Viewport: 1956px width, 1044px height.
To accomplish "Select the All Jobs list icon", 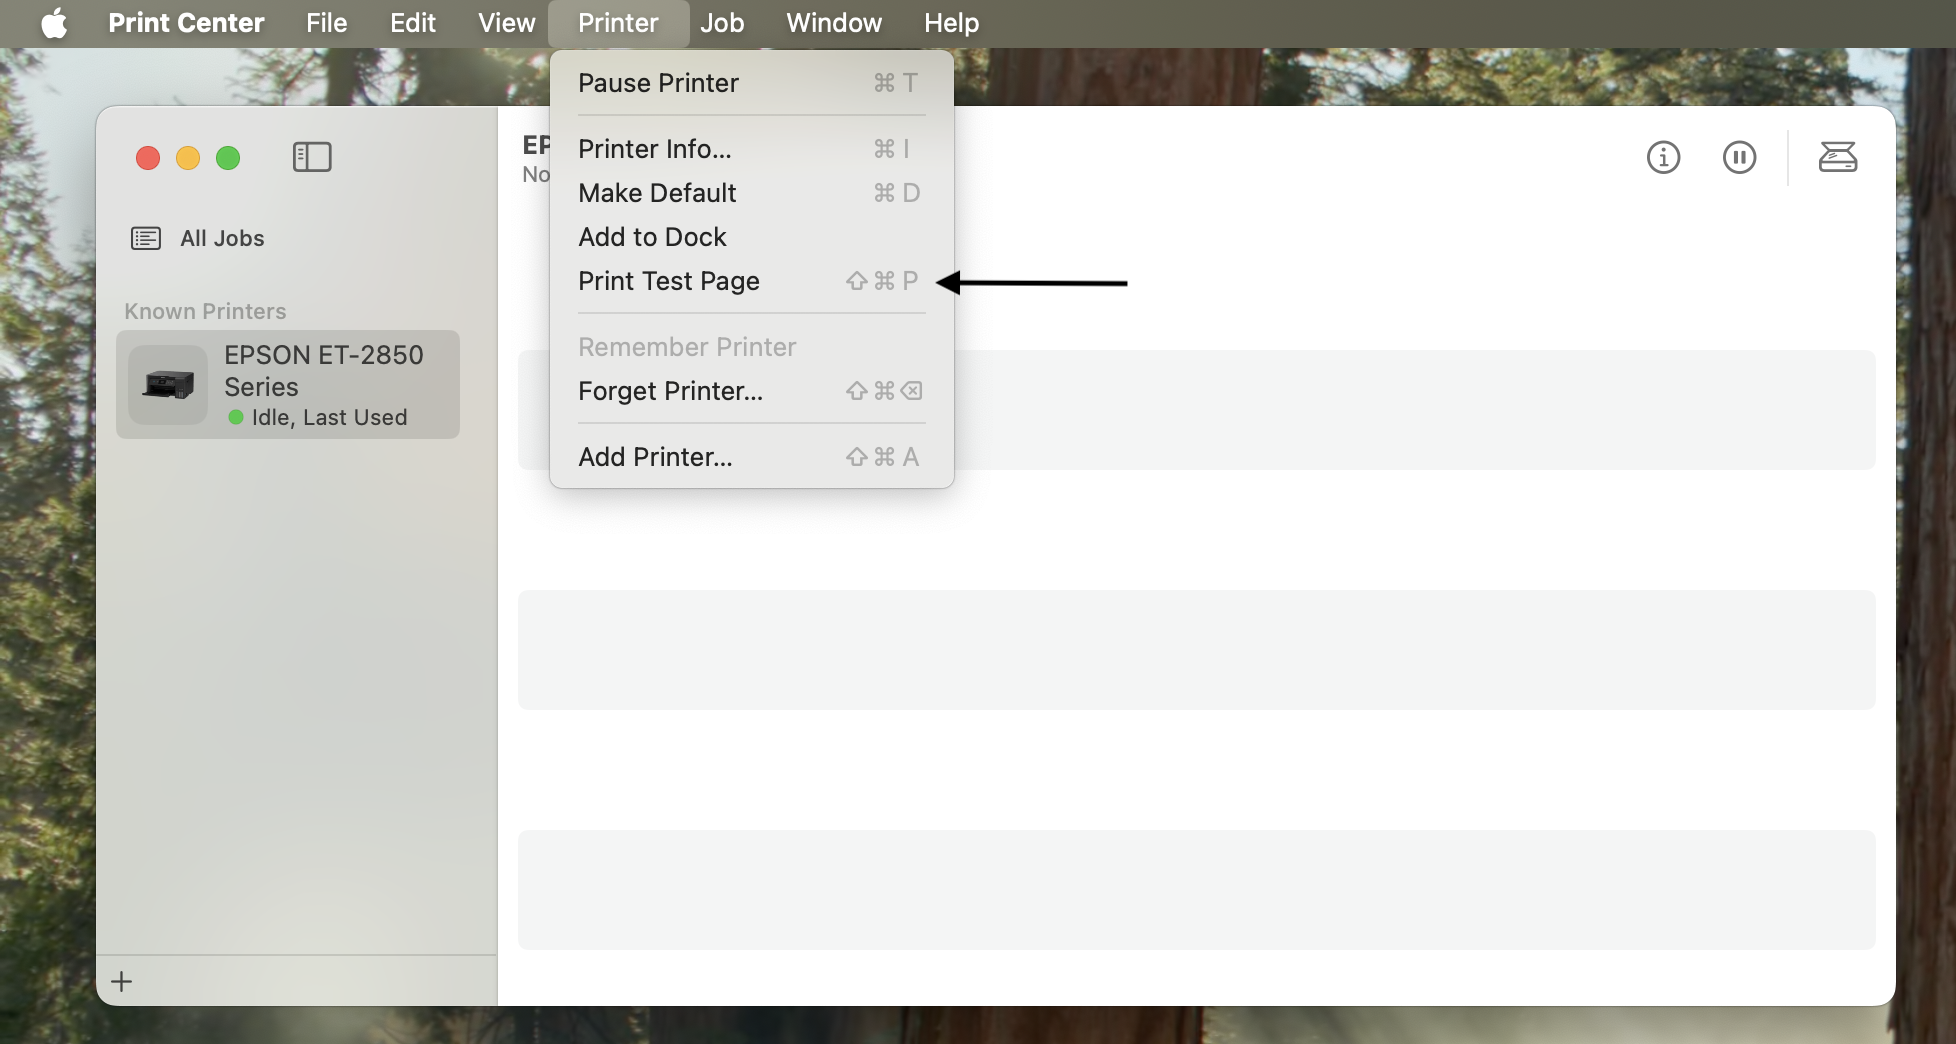I will pyautogui.click(x=146, y=238).
